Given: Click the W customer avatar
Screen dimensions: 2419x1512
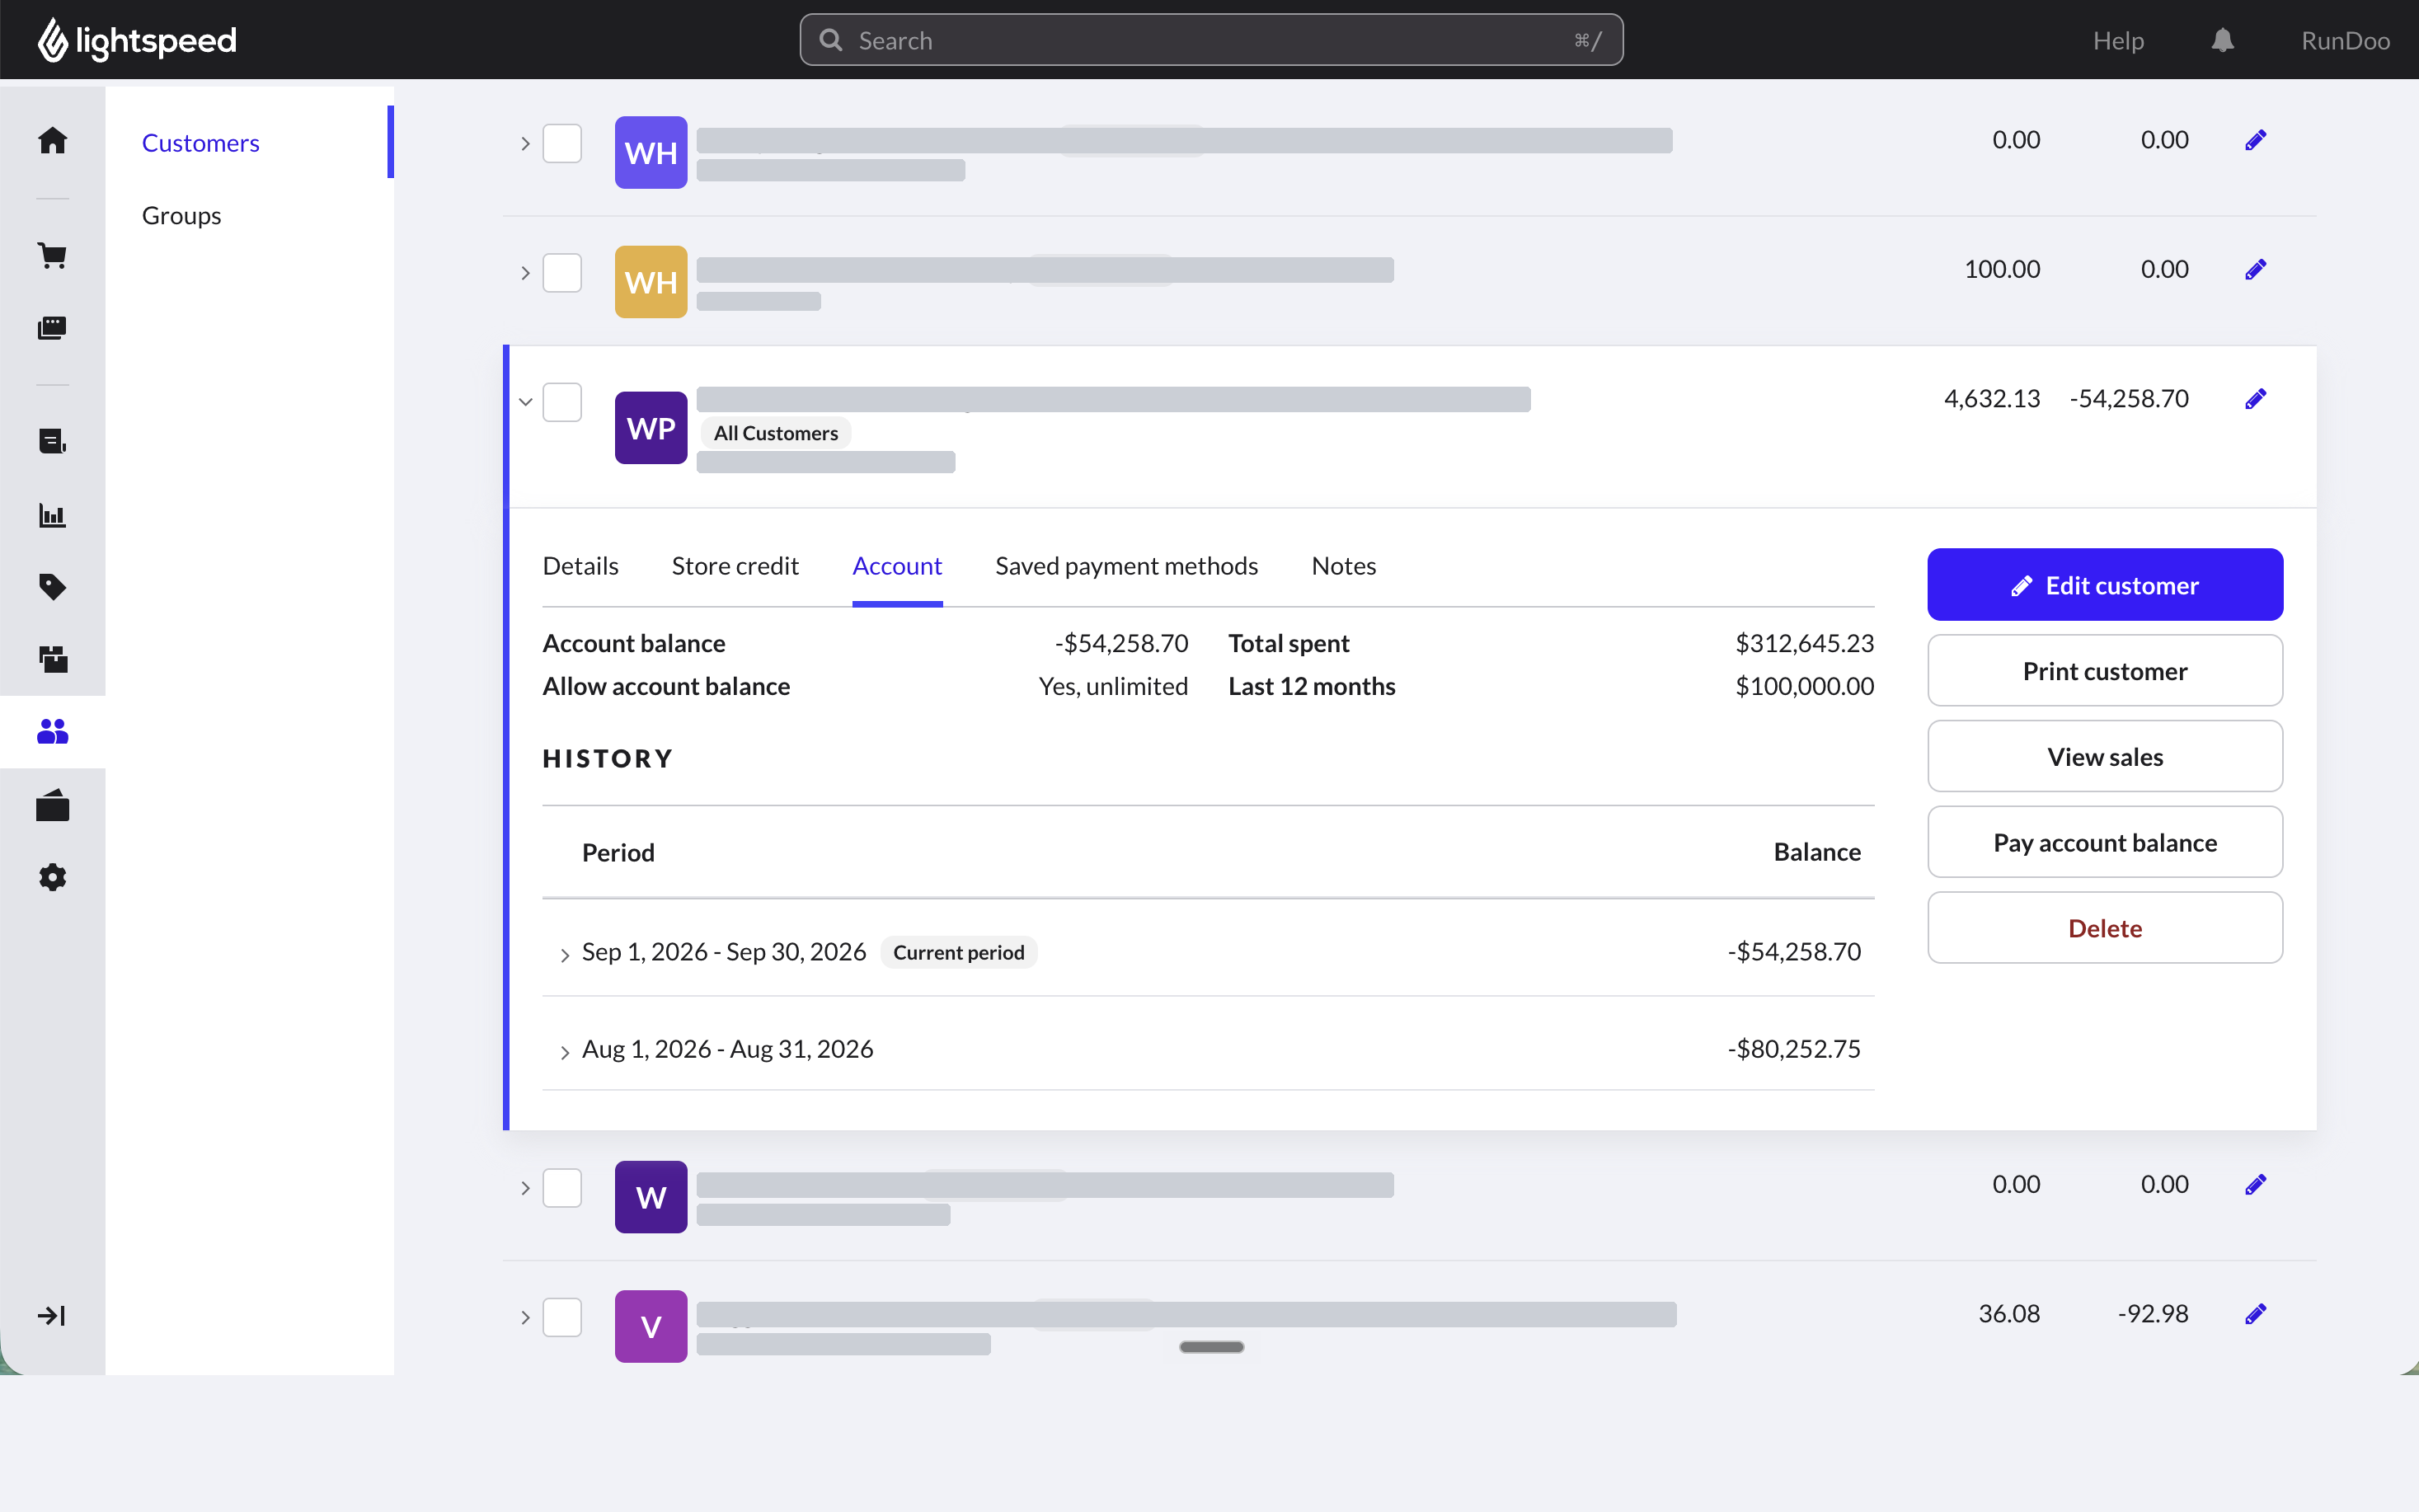Looking at the screenshot, I should point(651,1197).
